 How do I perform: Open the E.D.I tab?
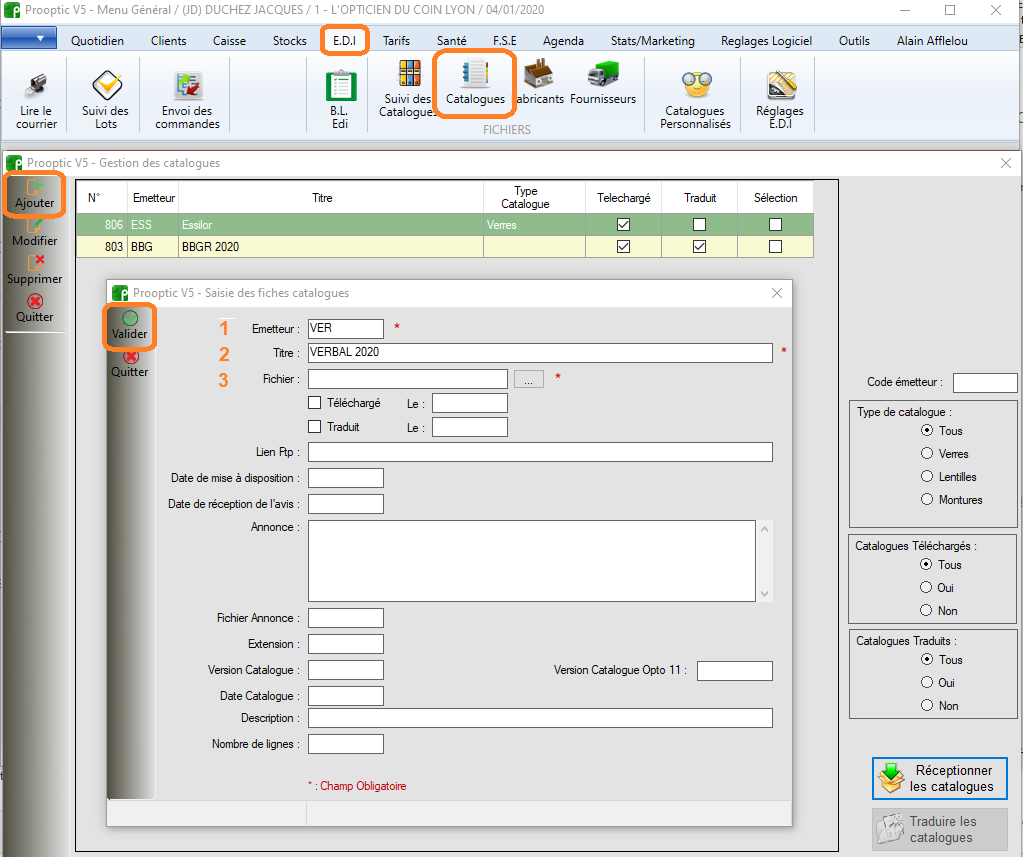point(344,40)
